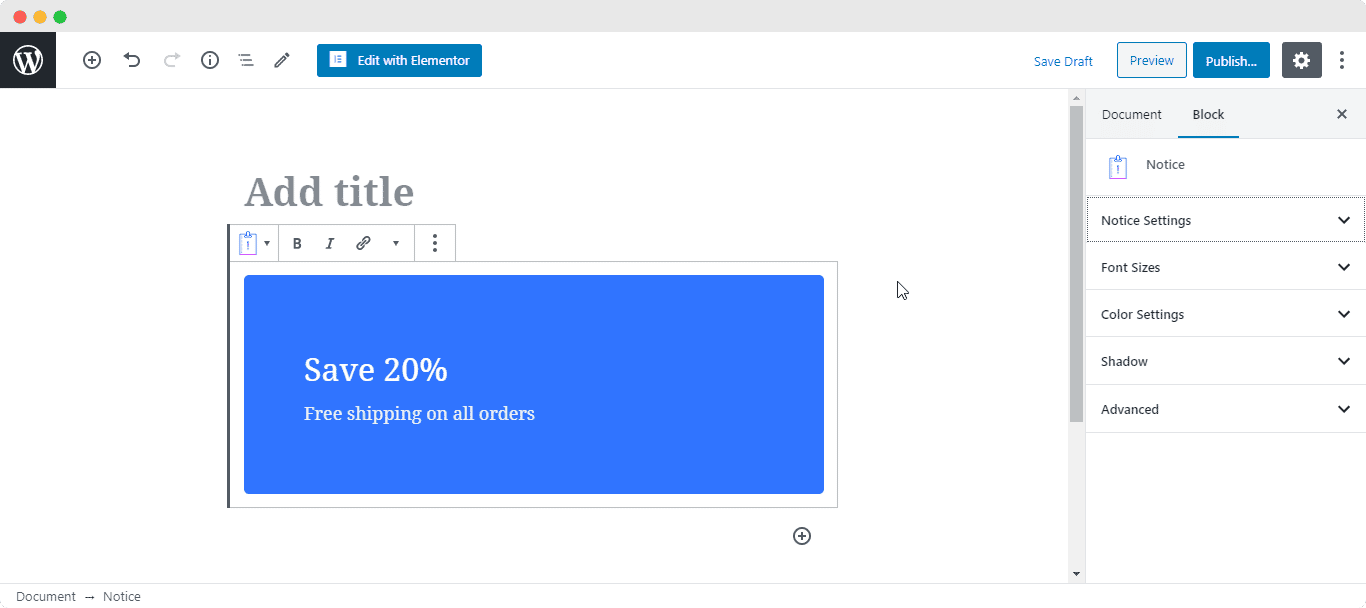Open more rich text controls dropdown
This screenshot has height=608, width=1366.
pos(395,243)
